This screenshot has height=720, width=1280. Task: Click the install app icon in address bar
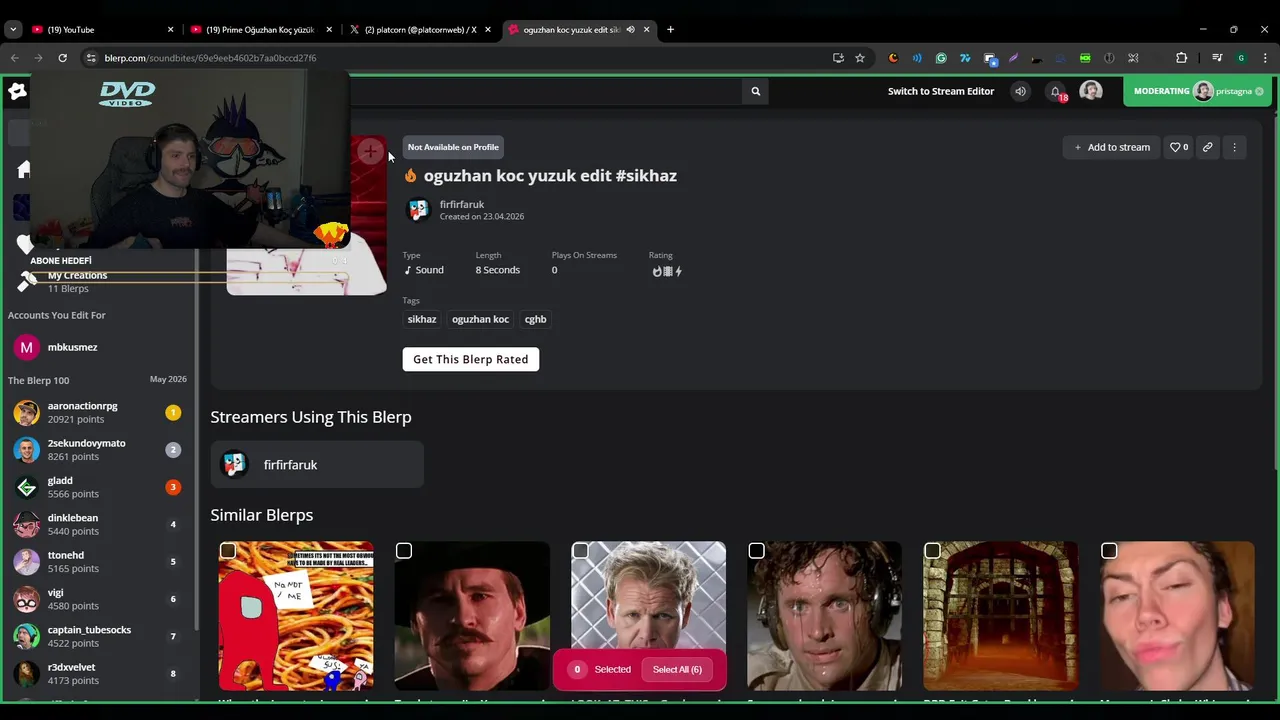838,58
